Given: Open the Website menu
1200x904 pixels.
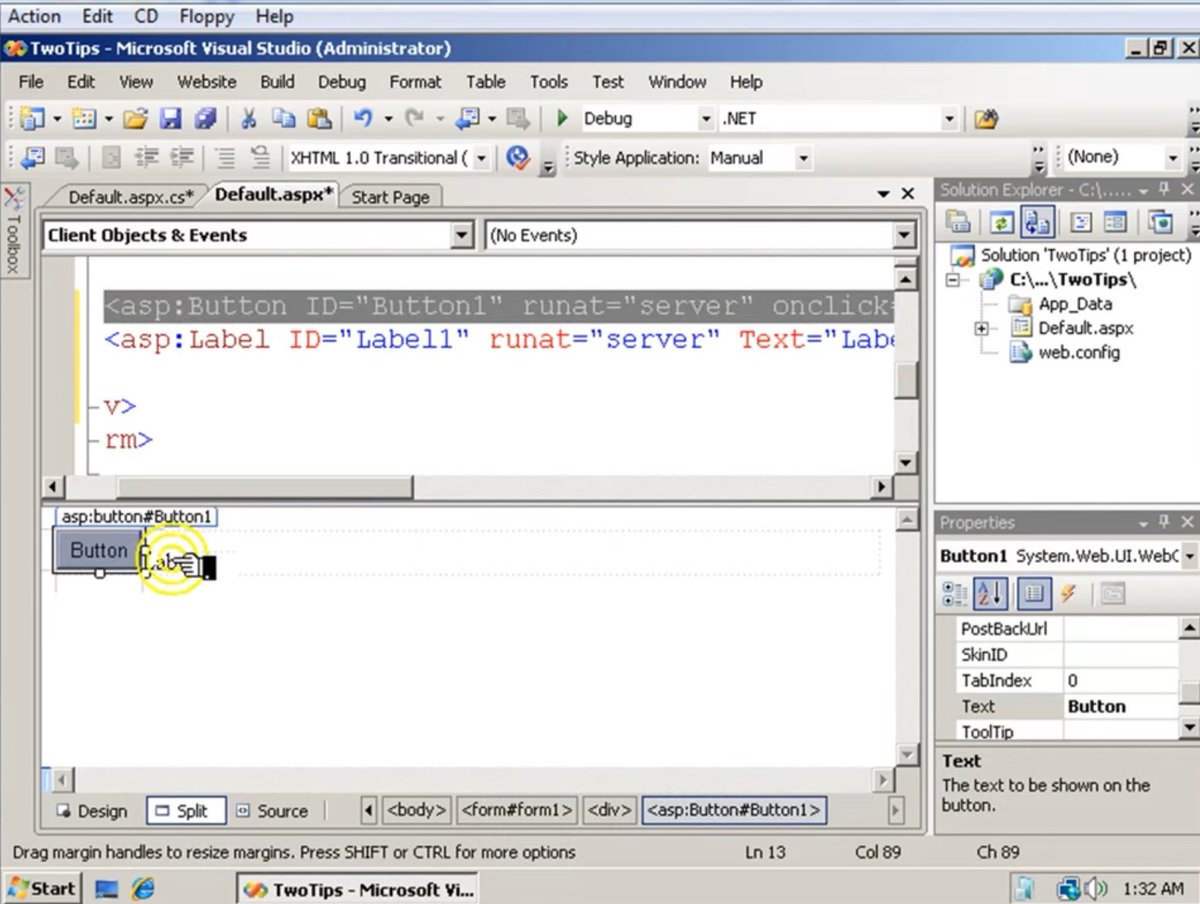Looking at the screenshot, I should tap(207, 82).
